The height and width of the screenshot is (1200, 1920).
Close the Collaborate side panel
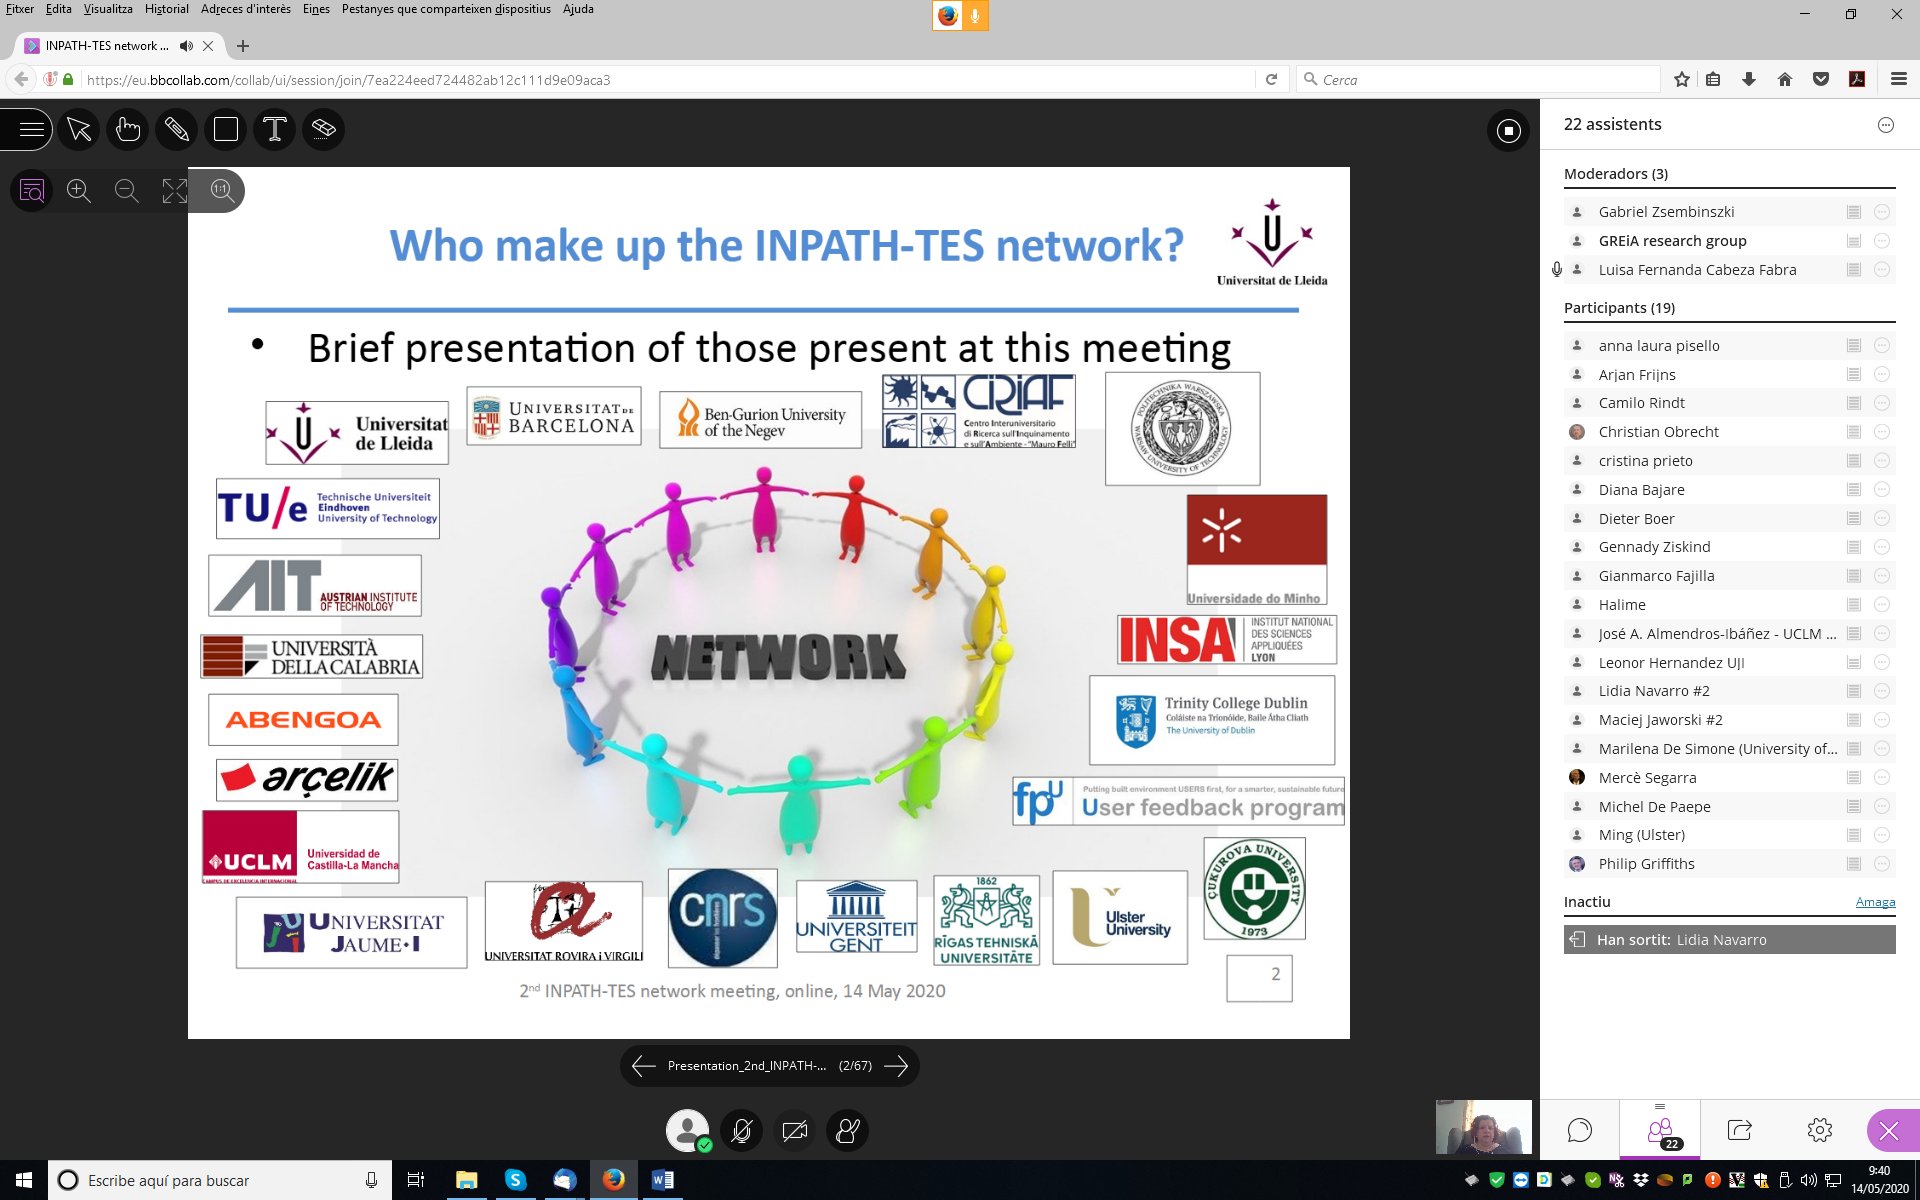pyautogui.click(x=1889, y=1131)
